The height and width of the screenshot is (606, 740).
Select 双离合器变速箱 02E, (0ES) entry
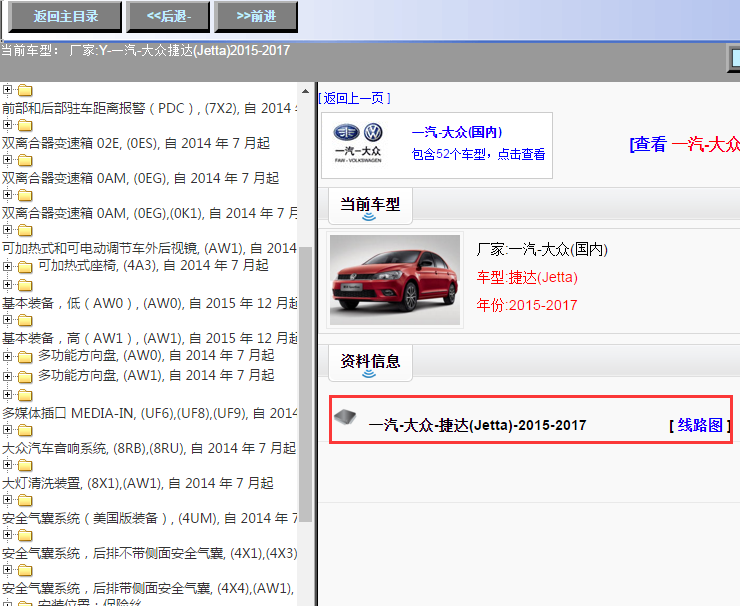pyautogui.click(x=136, y=143)
